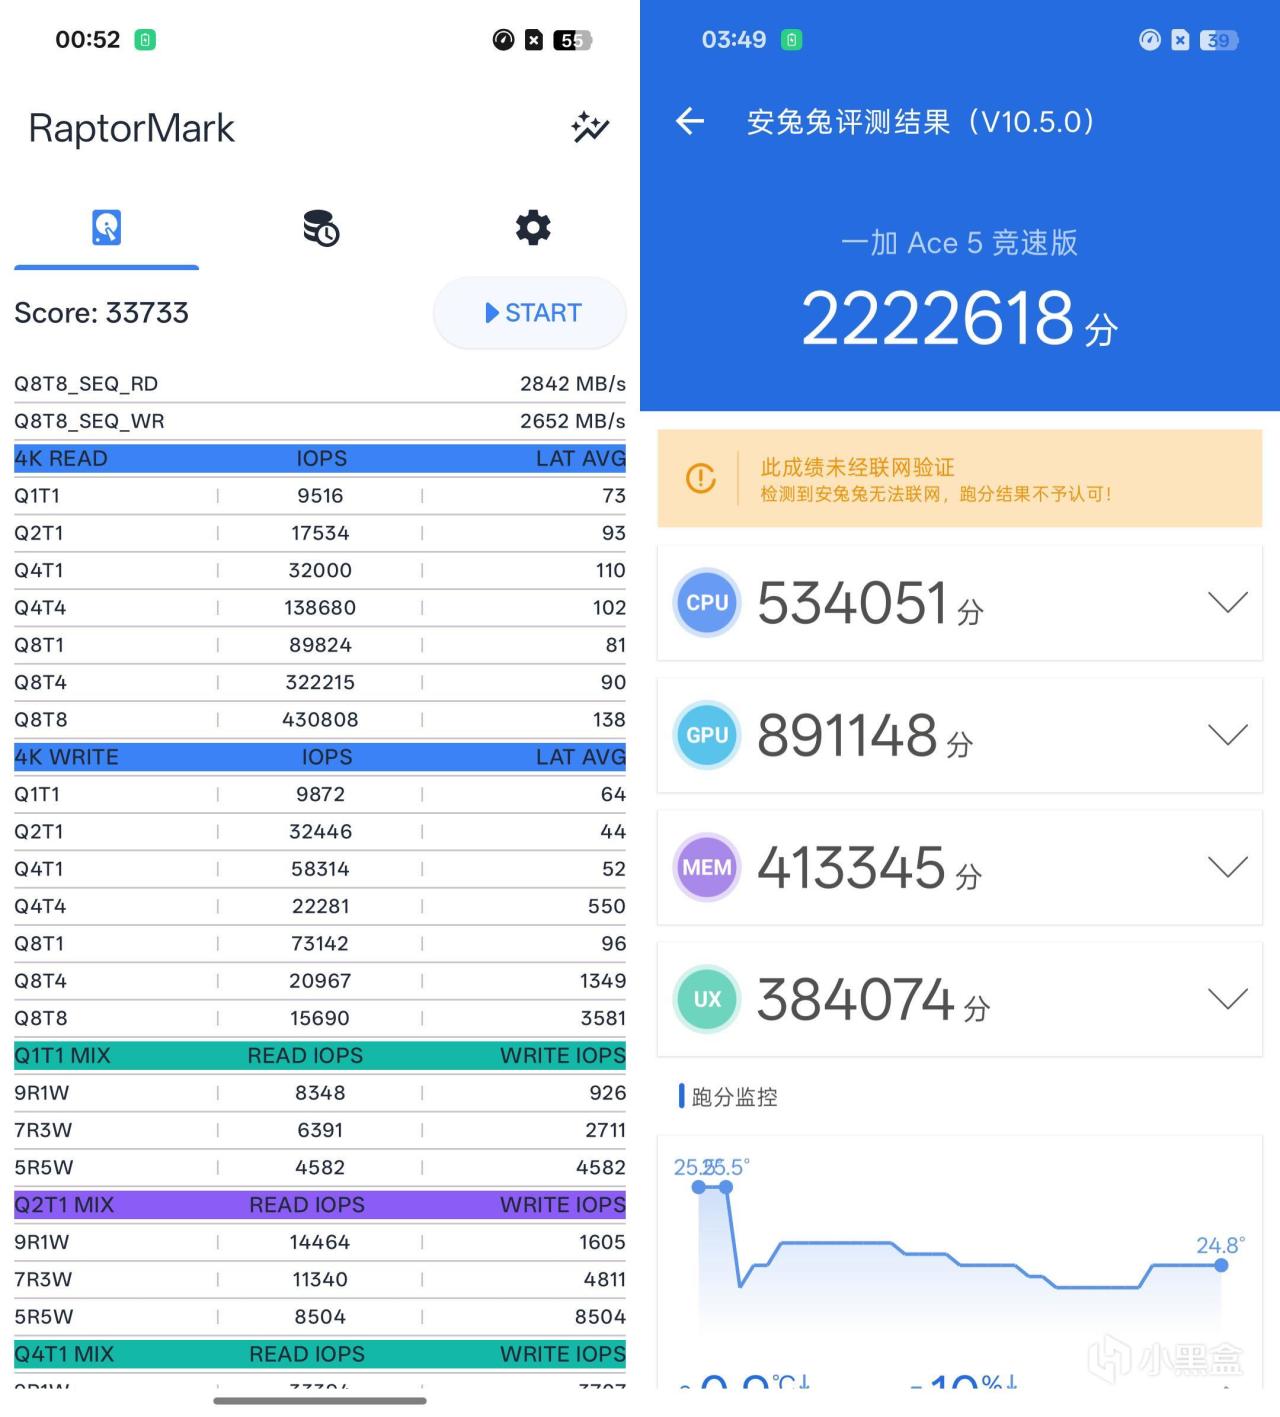The image size is (1280, 1417).
Task: Tap the home gesture bar
Action: pos(320,1401)
